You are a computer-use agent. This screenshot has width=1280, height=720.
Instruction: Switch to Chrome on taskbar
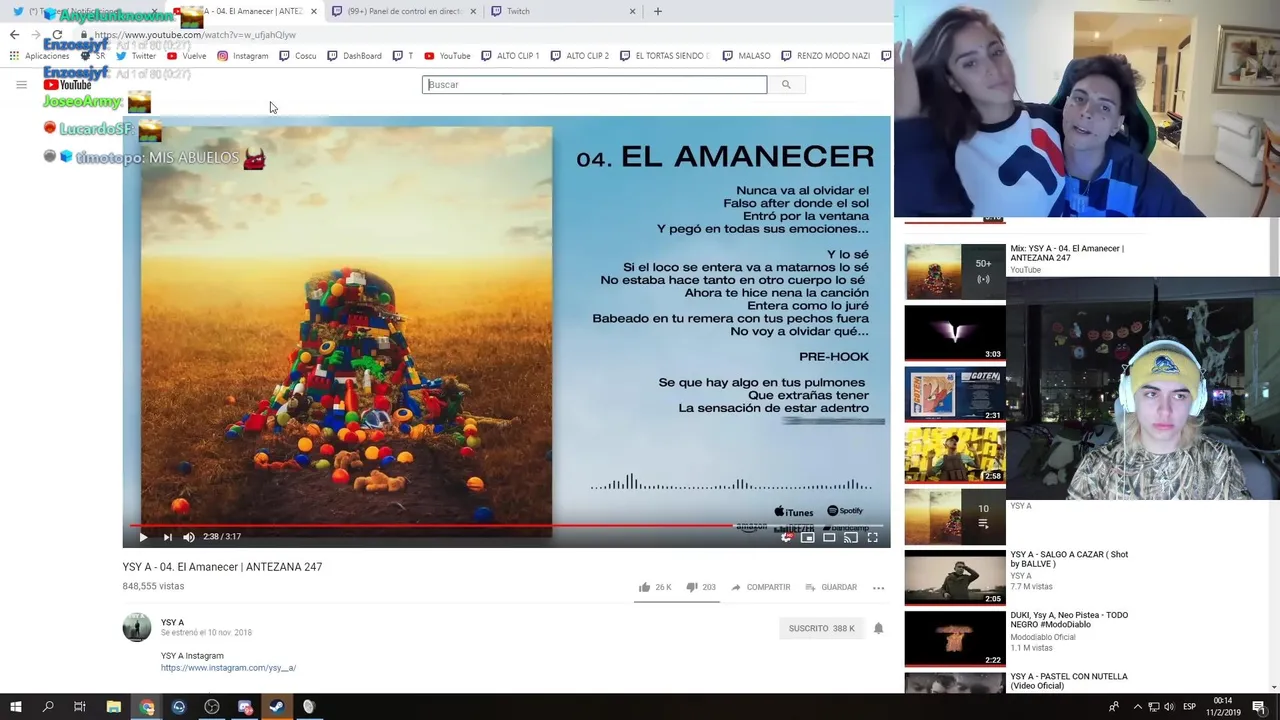146,707
